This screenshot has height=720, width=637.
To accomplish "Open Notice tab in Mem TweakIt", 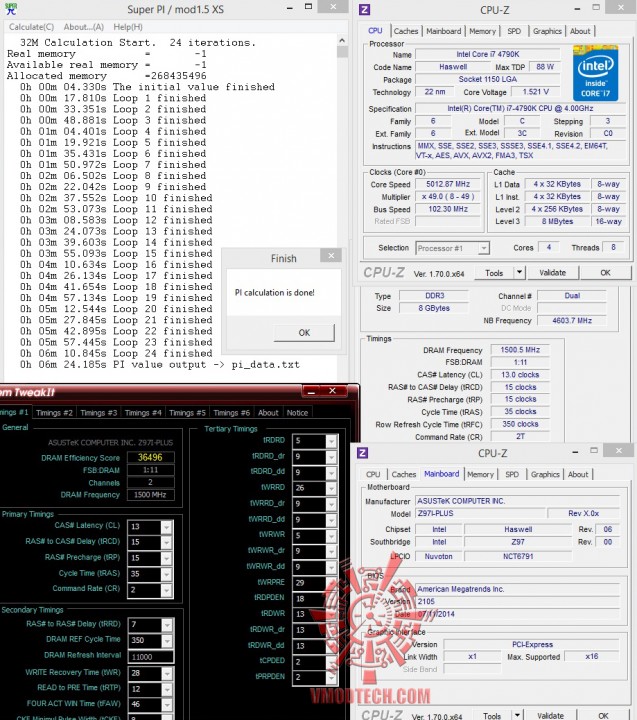I will tap(297, 413).
